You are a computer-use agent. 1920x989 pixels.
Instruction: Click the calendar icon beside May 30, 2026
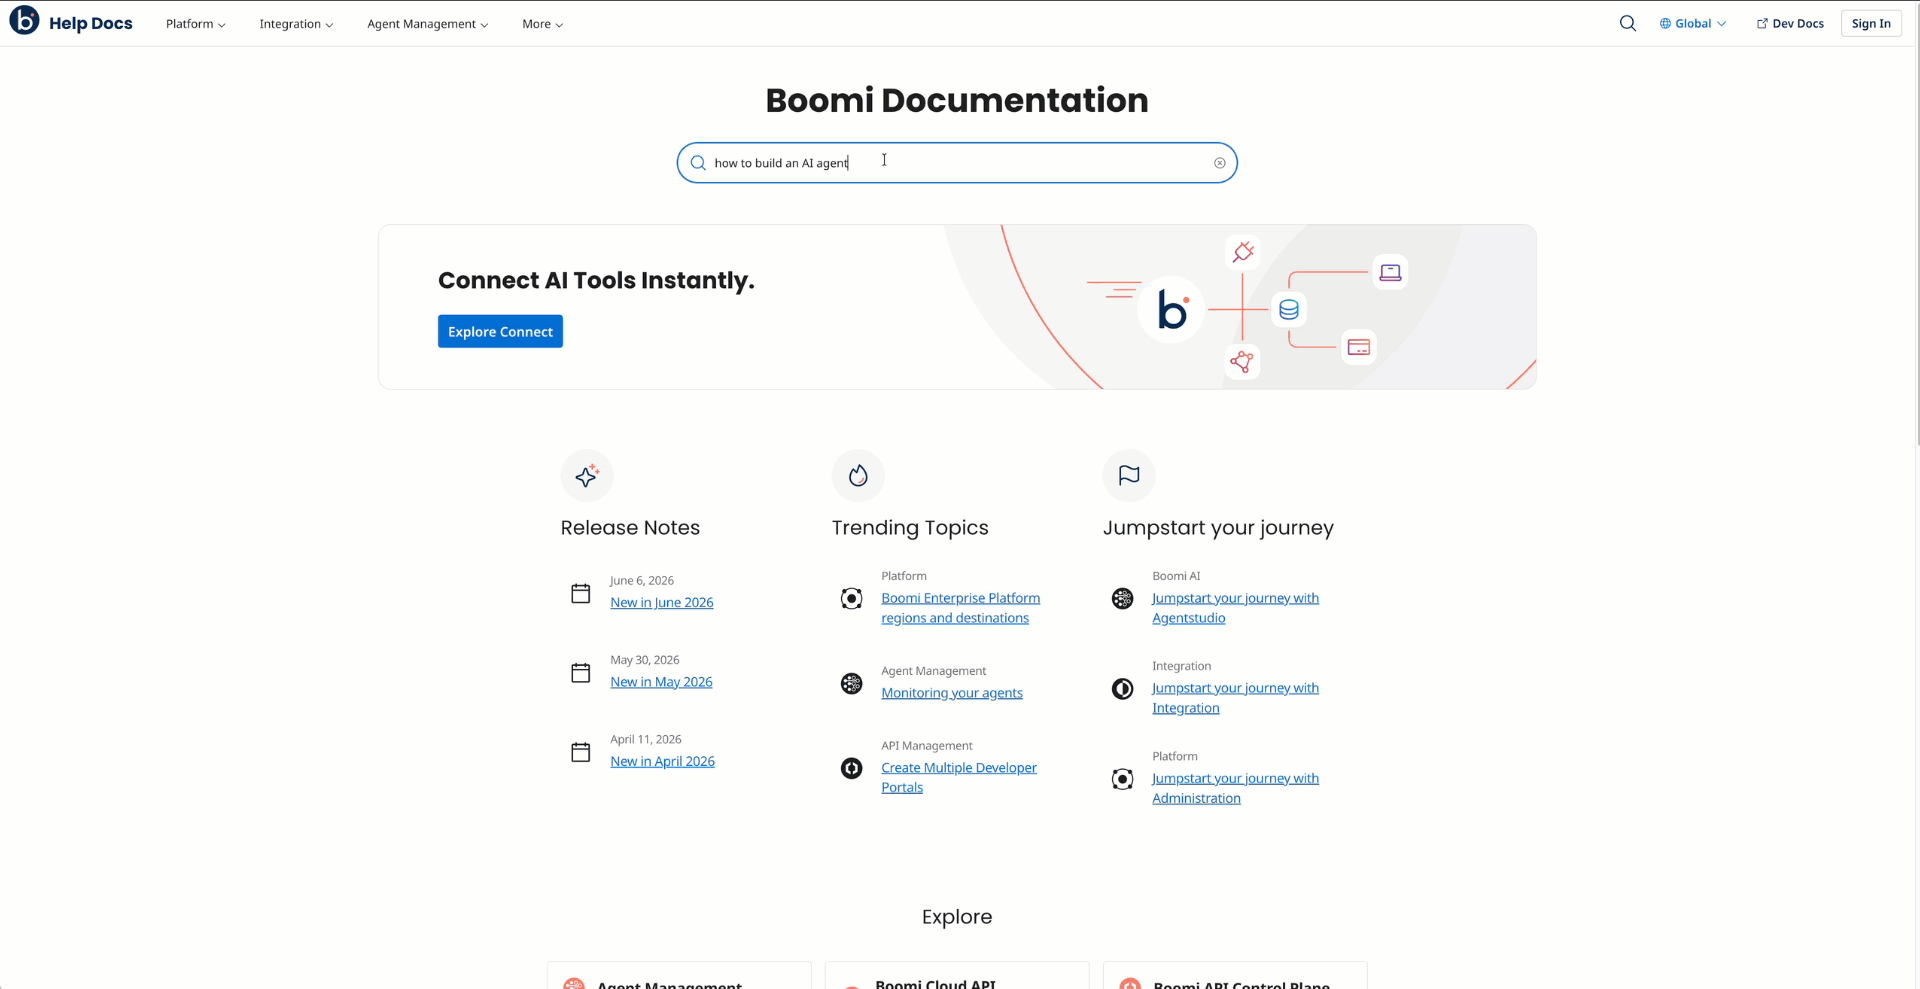[x=580, y=672]
